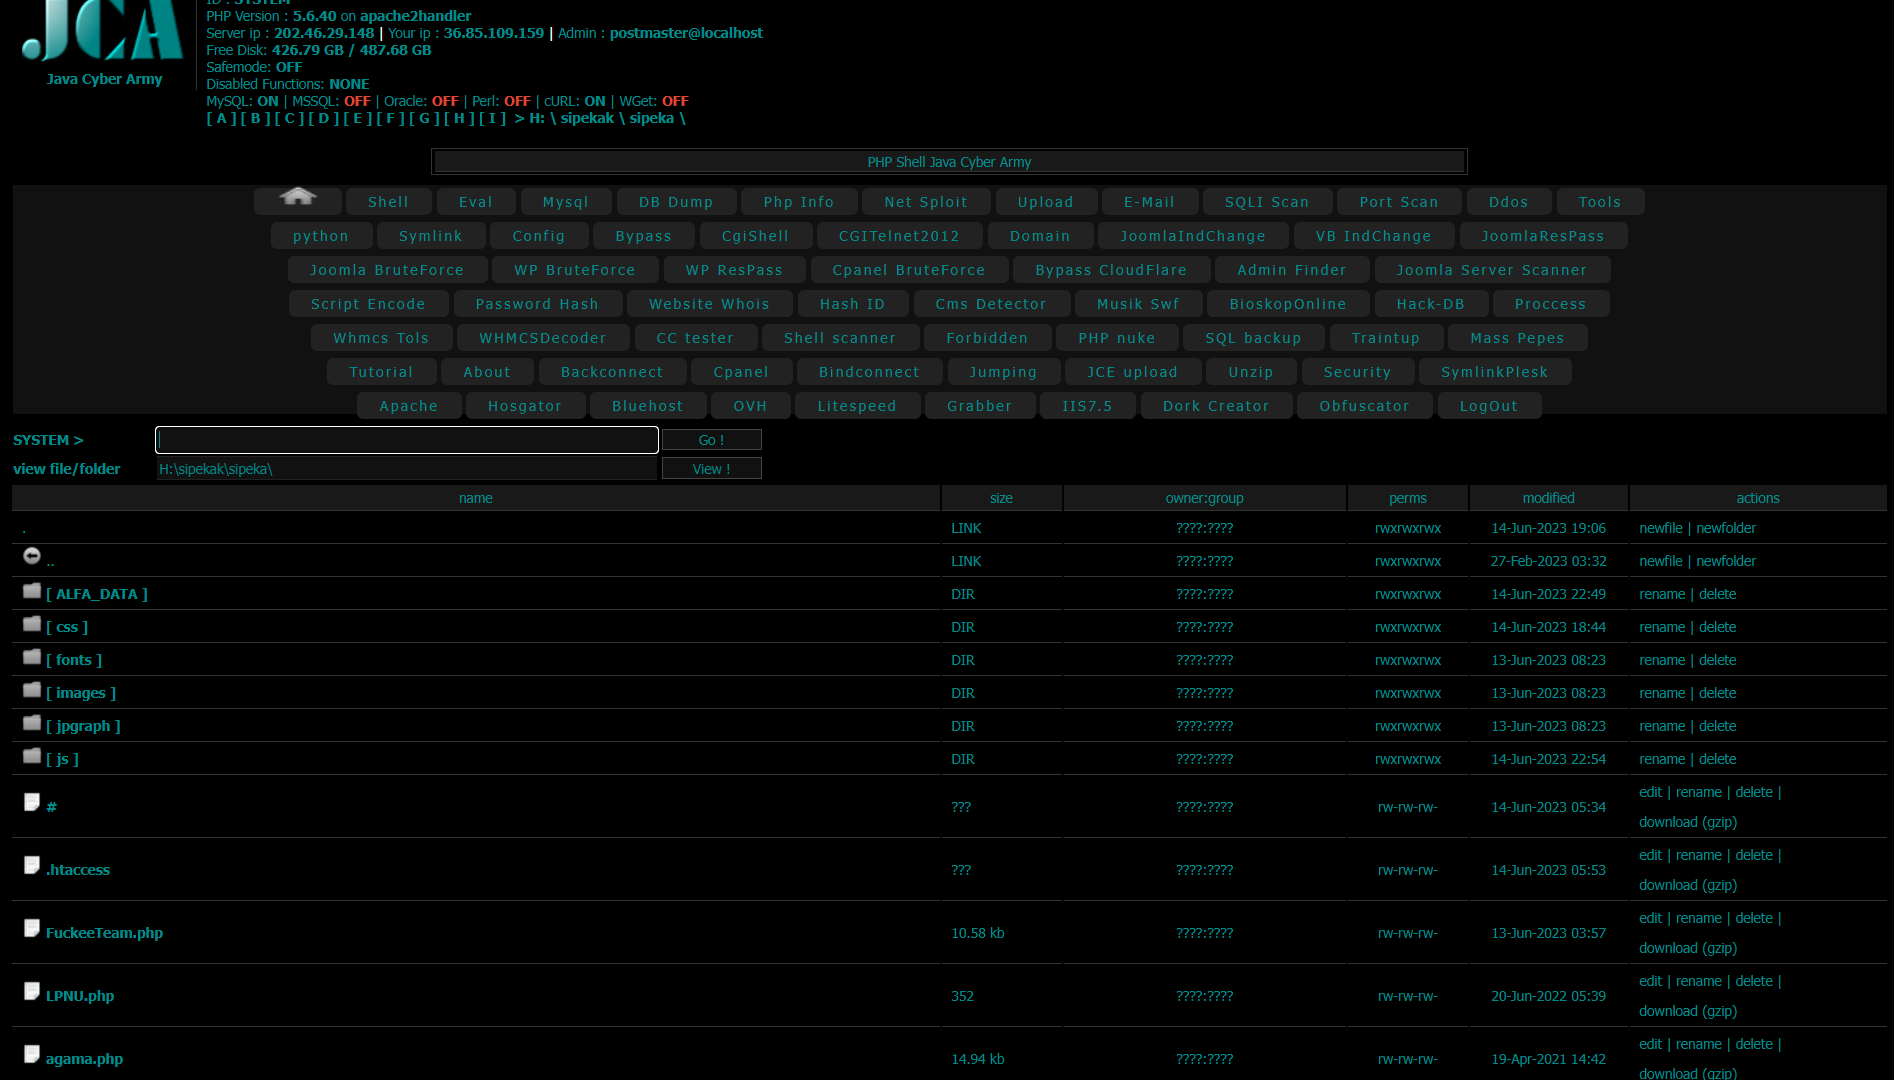Viewport: 1894px width, 1080px height.
Task: Click the PHP Shell Java Cyber Army title bar
Action: (949, 162)
